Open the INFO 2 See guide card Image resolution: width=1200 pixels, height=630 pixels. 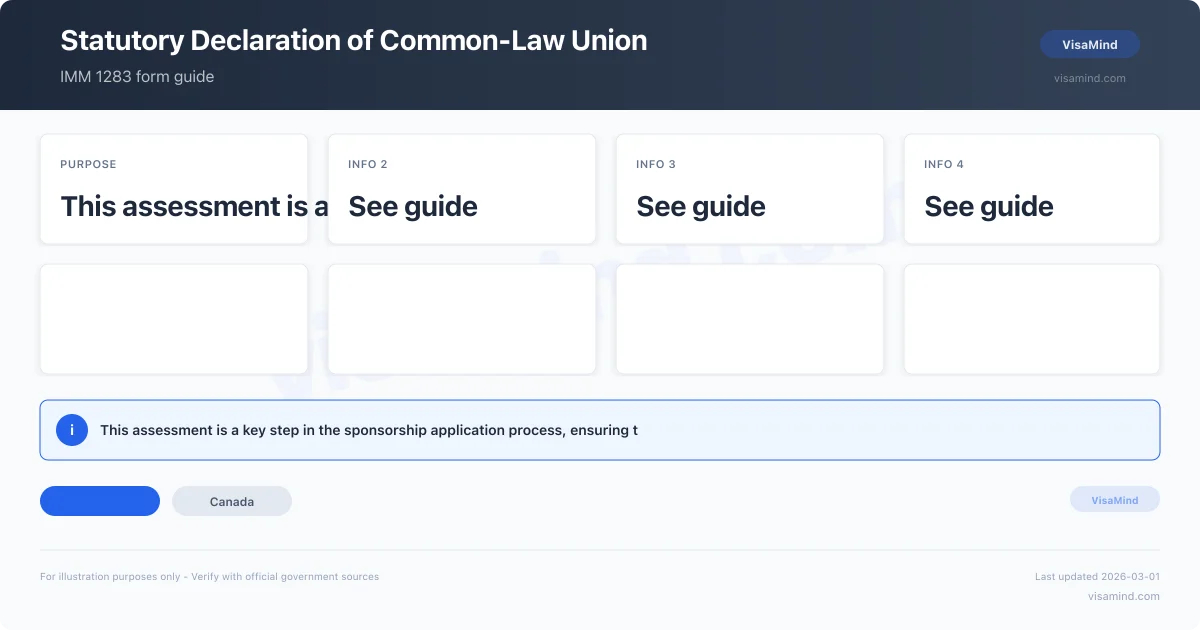pos(462,189)
